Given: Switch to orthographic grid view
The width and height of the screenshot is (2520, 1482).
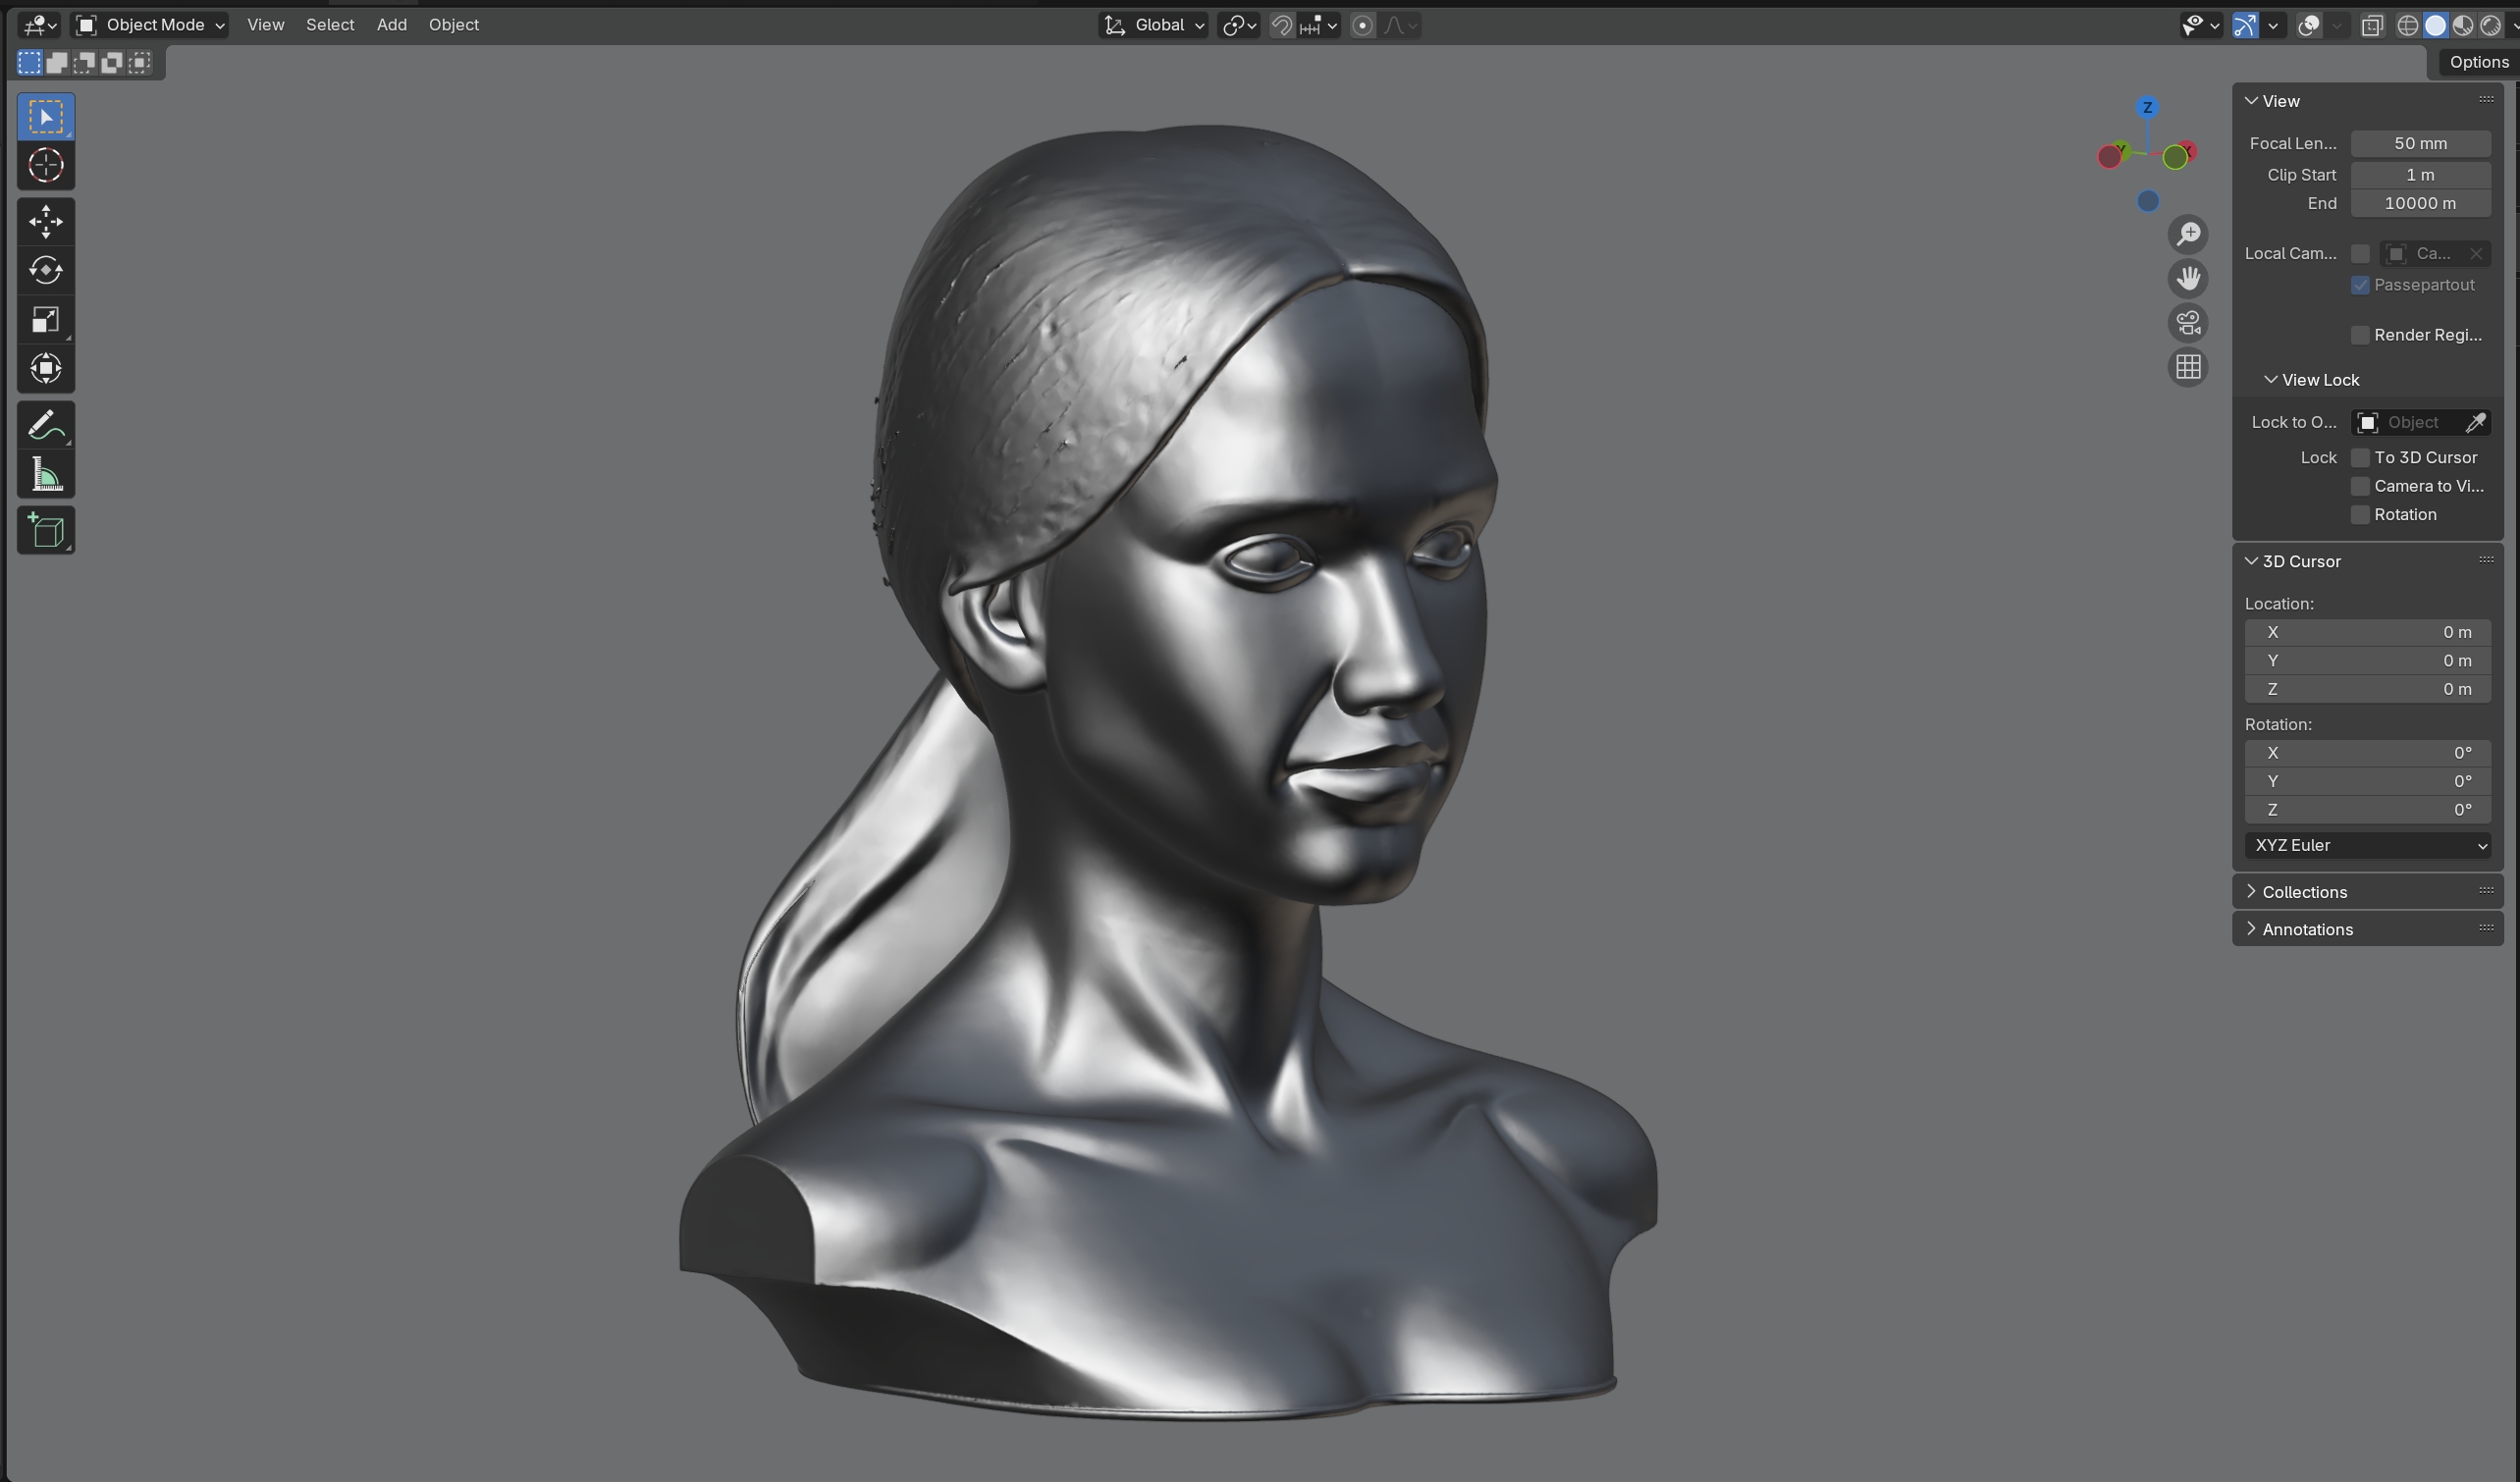Looking at the screenshot, I should (2188, 367).
